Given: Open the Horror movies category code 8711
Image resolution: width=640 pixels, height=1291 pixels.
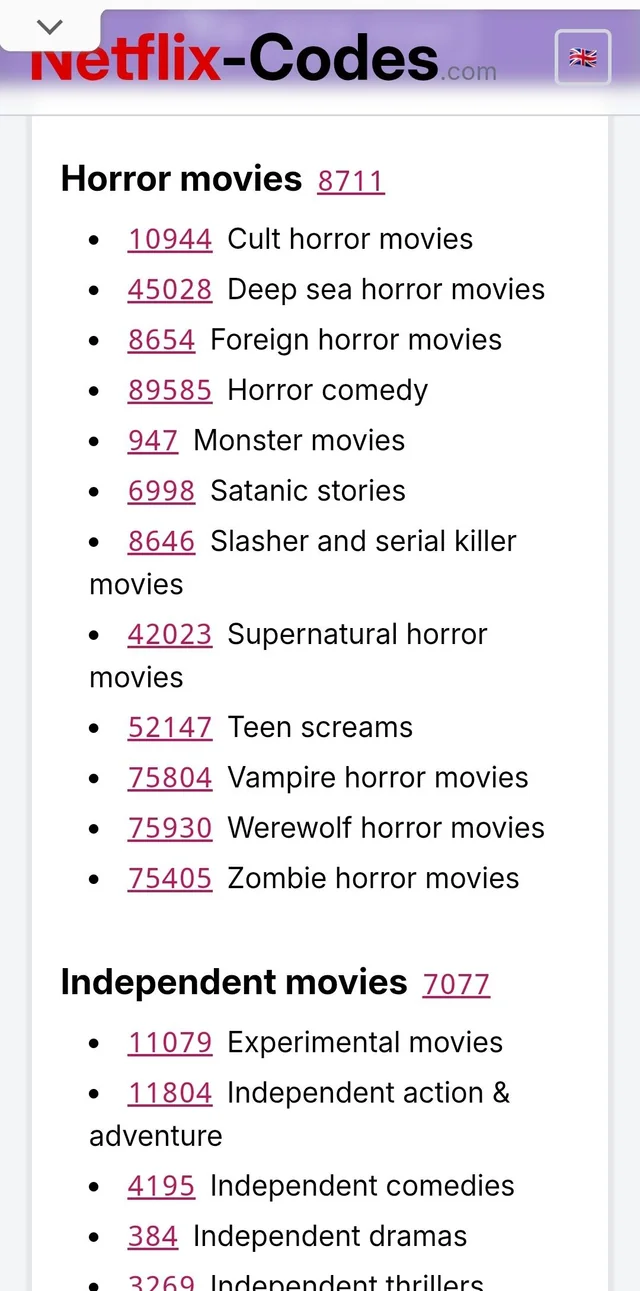Looking at the screenshot, I should (x=350, y=182).
